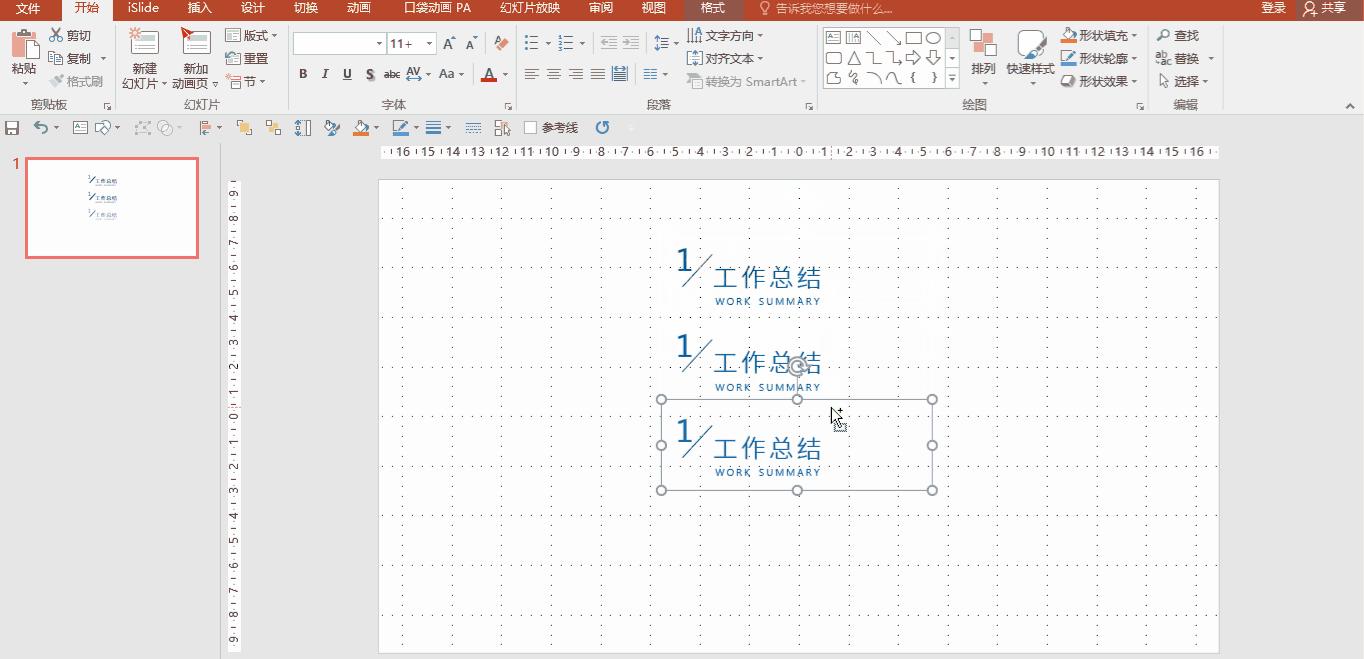Click the 共享 Share button
Image resolution: width=1364 pixels, height=659 pixels.
click(1324, 8)
